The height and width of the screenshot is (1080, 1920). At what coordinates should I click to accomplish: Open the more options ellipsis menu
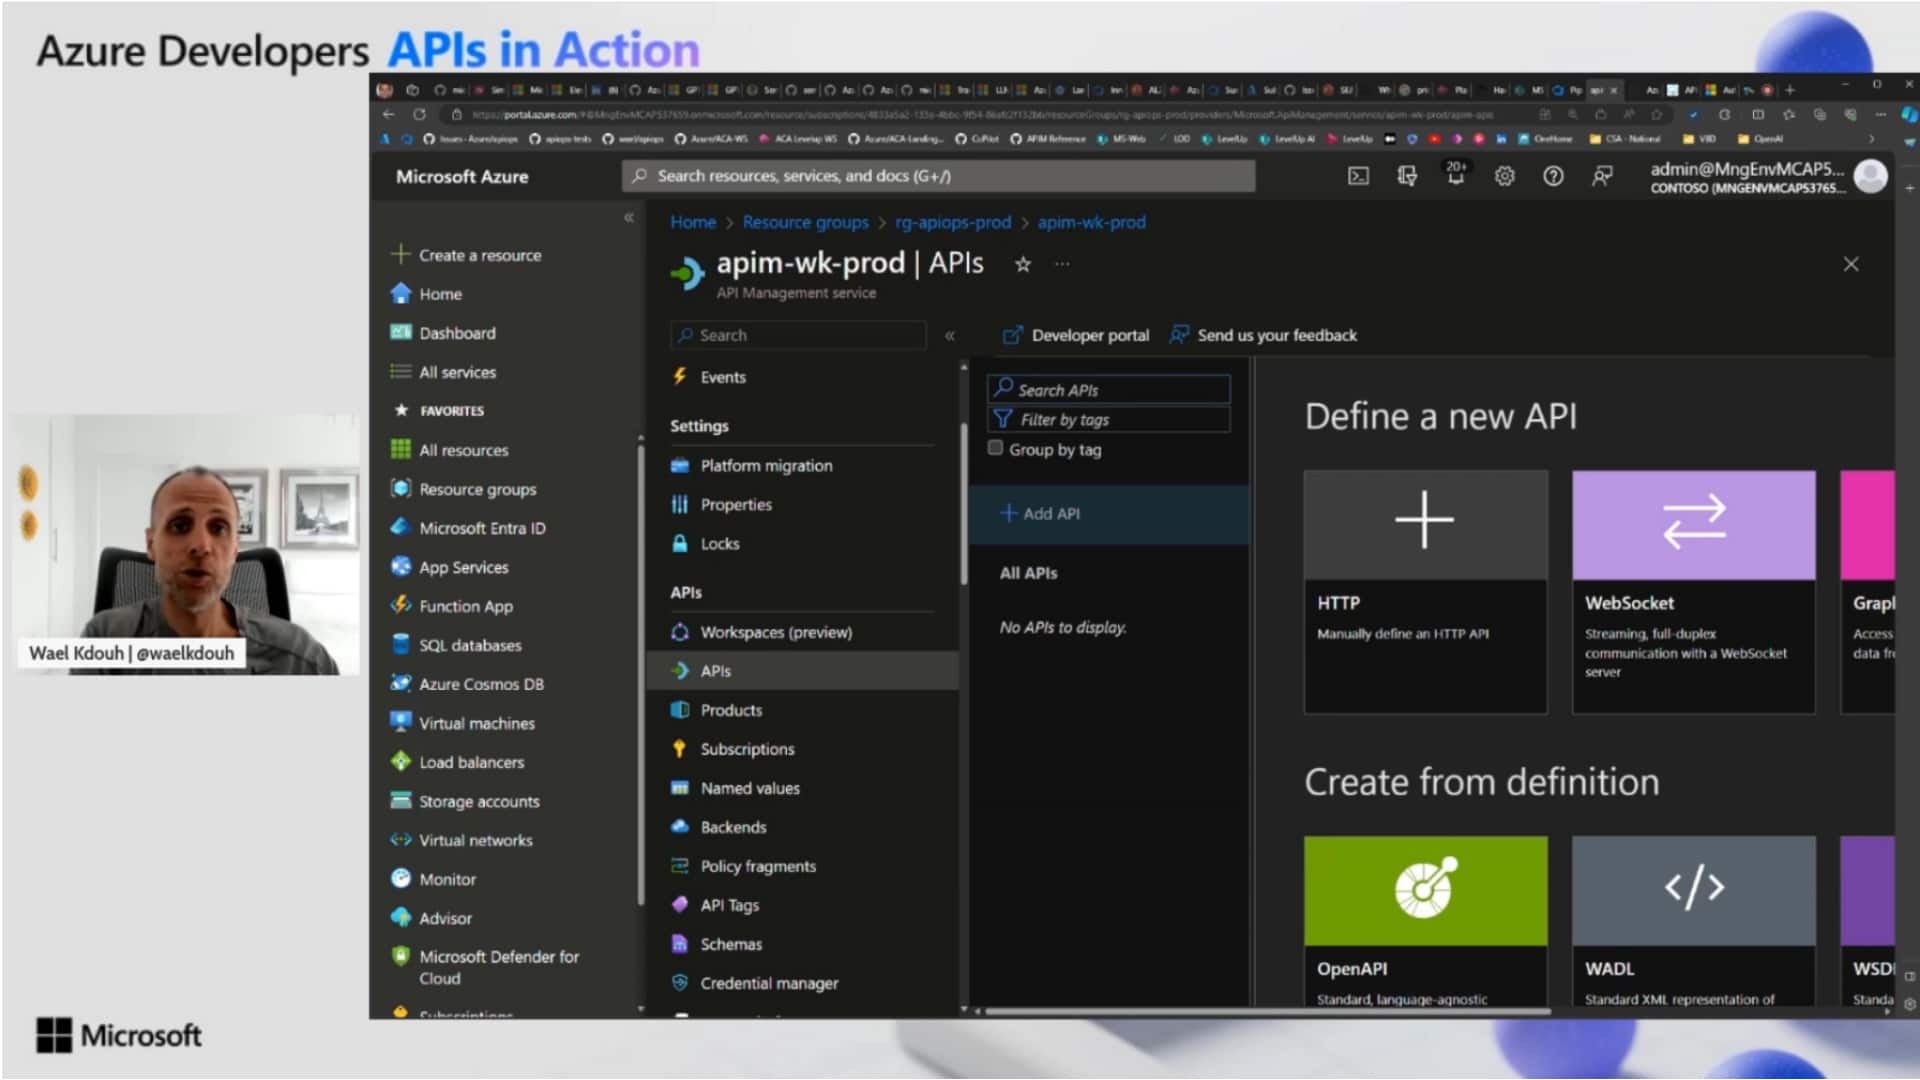point(1062,265)
